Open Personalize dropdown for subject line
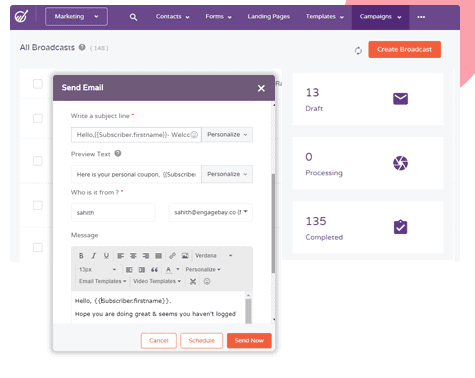 point(227,135)
